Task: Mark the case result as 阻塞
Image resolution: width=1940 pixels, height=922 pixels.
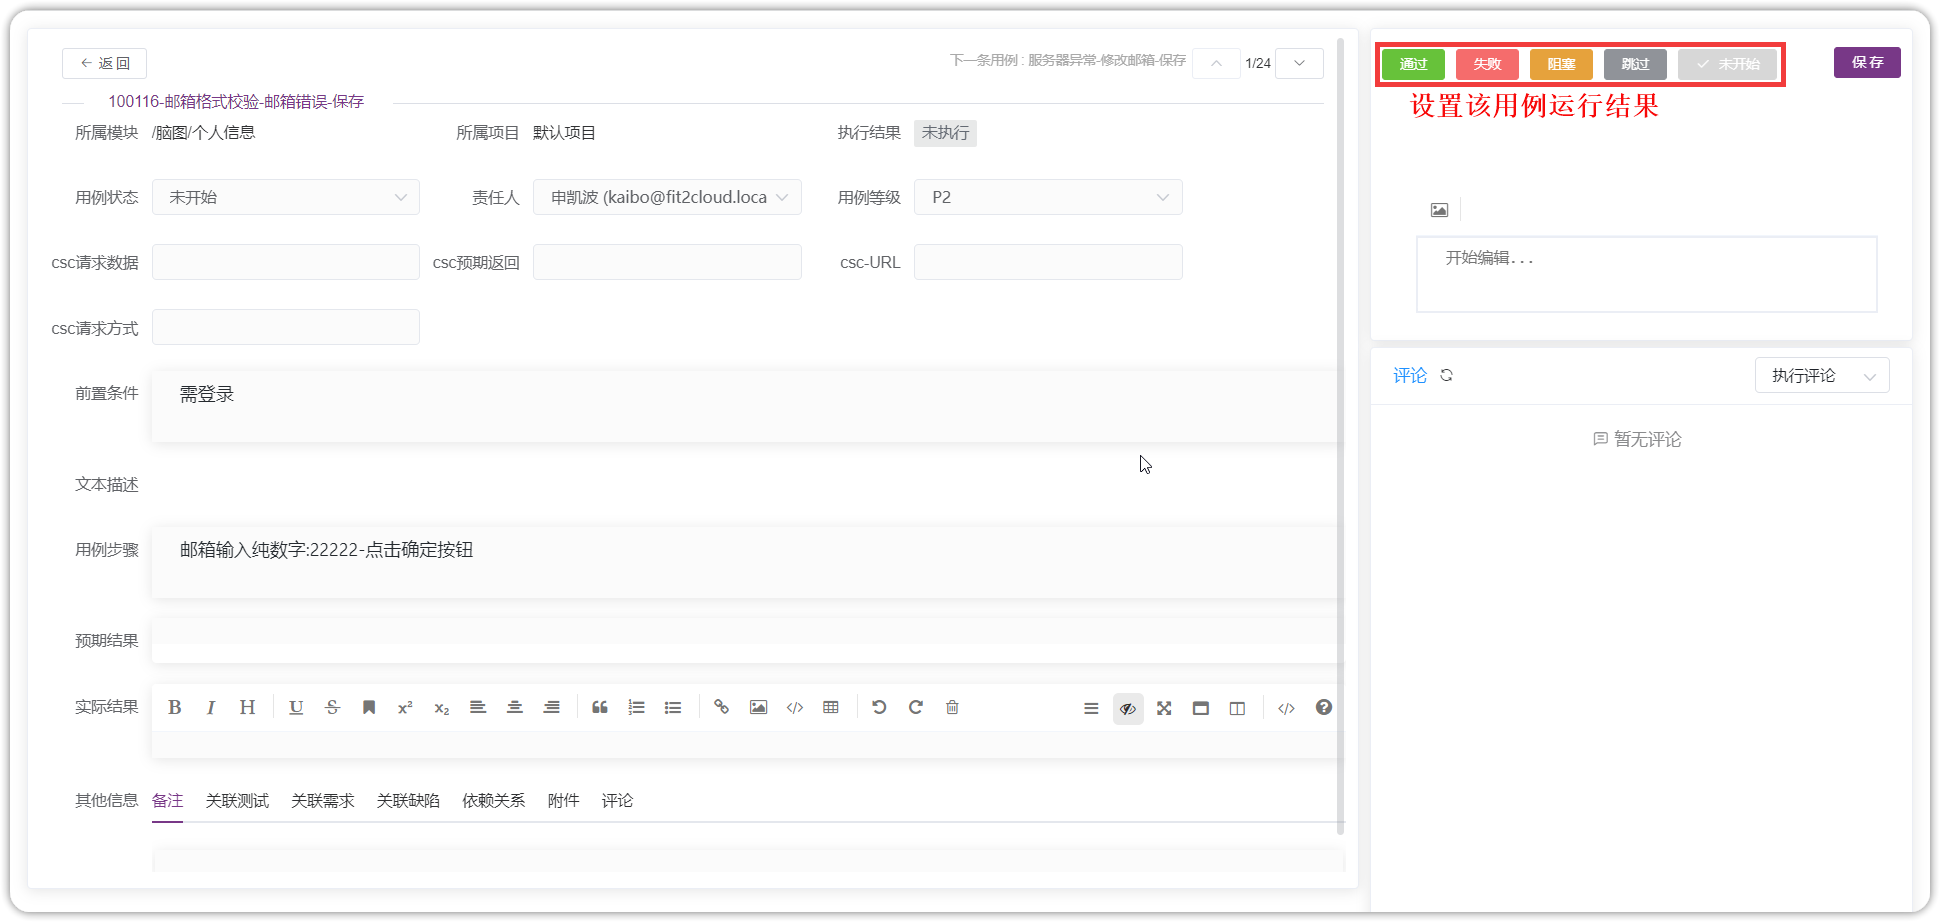Action: tap(1561, 64)
